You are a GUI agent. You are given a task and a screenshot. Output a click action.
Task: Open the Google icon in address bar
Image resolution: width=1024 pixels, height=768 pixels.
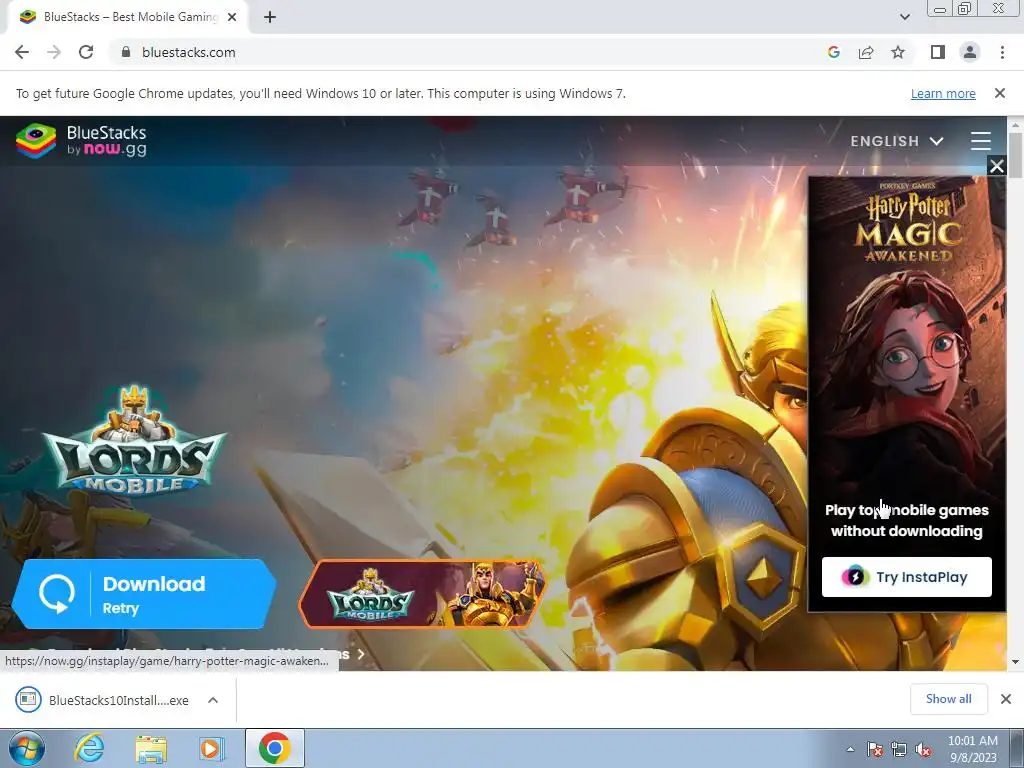point(833,52)
